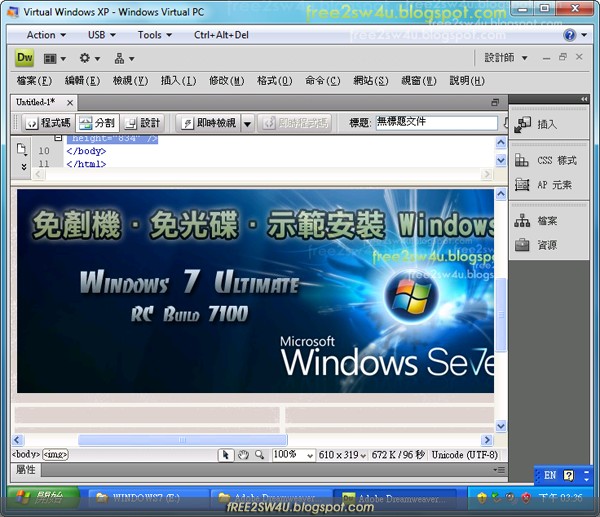600x517 pixels.
Task: Click the design view scroll down arrow
Action: pos(501,426)
